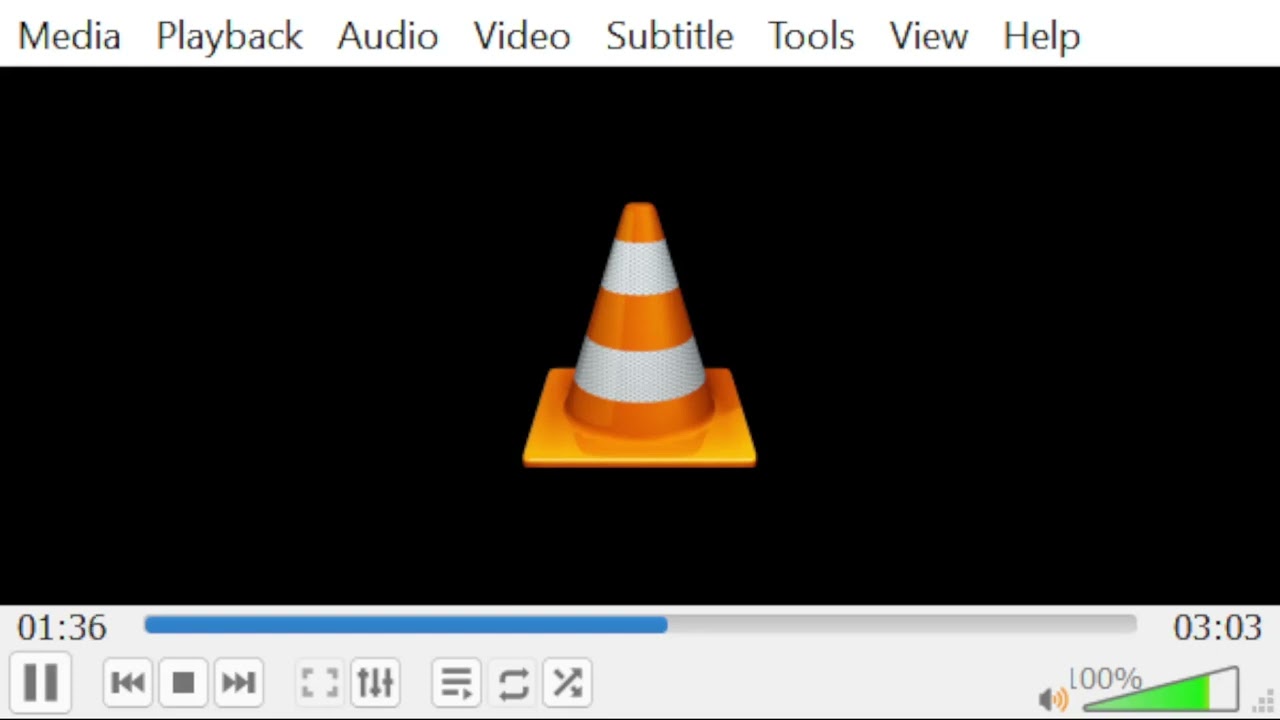Open the Audio menu
The height and width of the screenshot is (720, 1280).
[387, 36]
